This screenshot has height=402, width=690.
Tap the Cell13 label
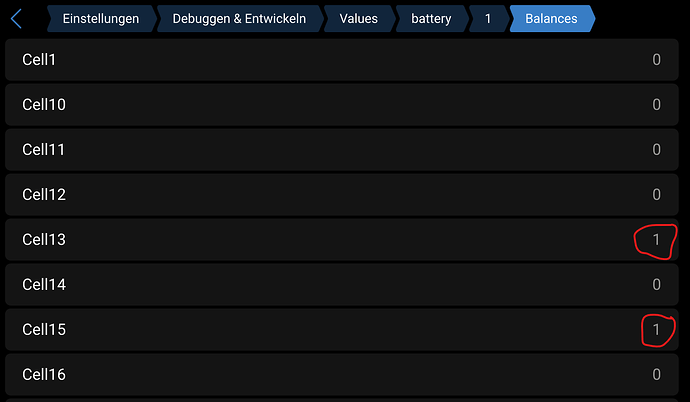pos(44,240)
